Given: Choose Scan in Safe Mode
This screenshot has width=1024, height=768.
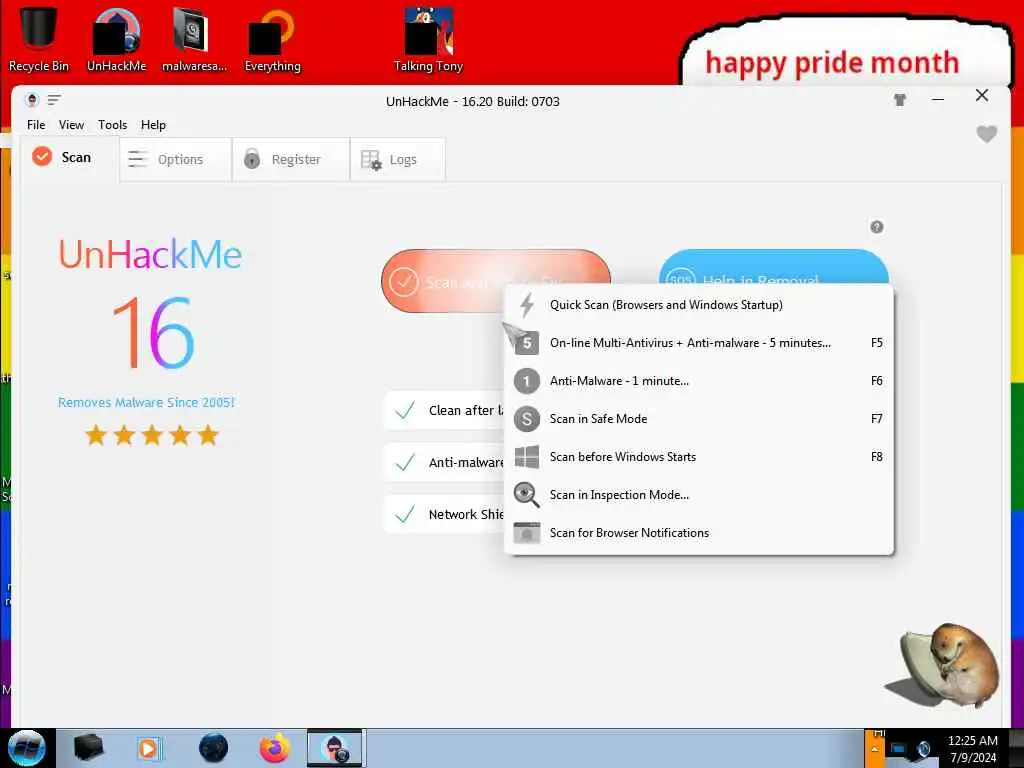Looking at the screenshot, I should [x=699, y=419].
